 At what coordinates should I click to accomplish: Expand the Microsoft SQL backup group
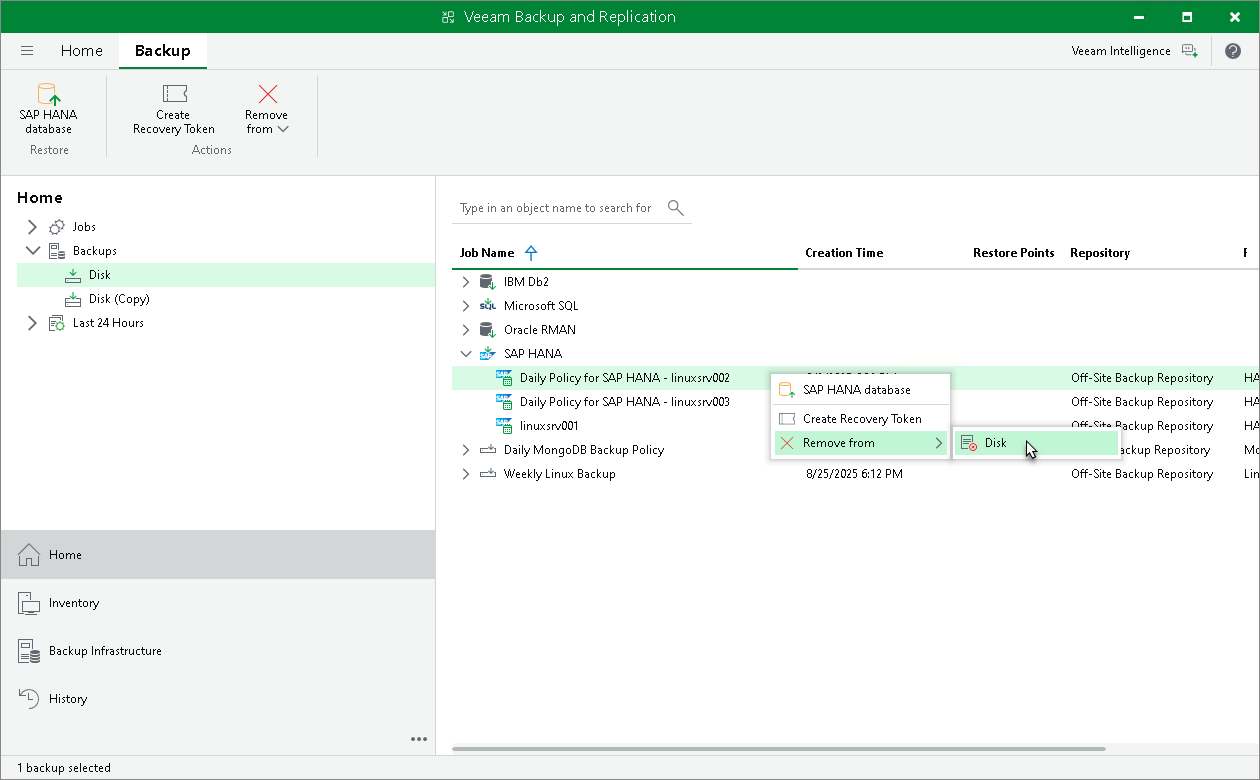click(x=465, y=306)
